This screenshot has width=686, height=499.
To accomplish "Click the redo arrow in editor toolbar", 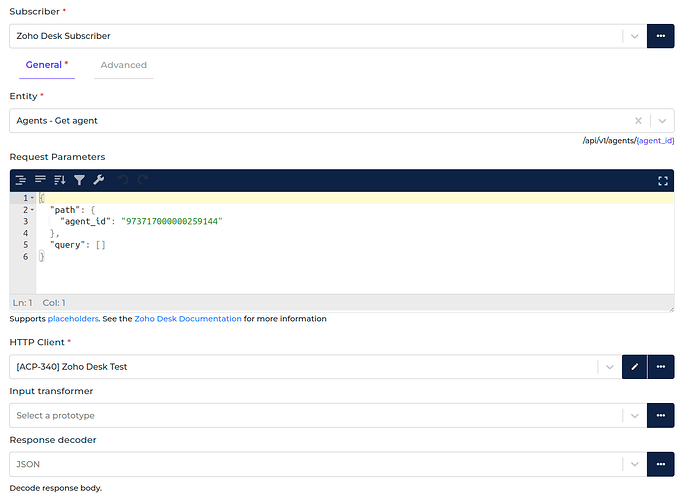I will (143, 180).
